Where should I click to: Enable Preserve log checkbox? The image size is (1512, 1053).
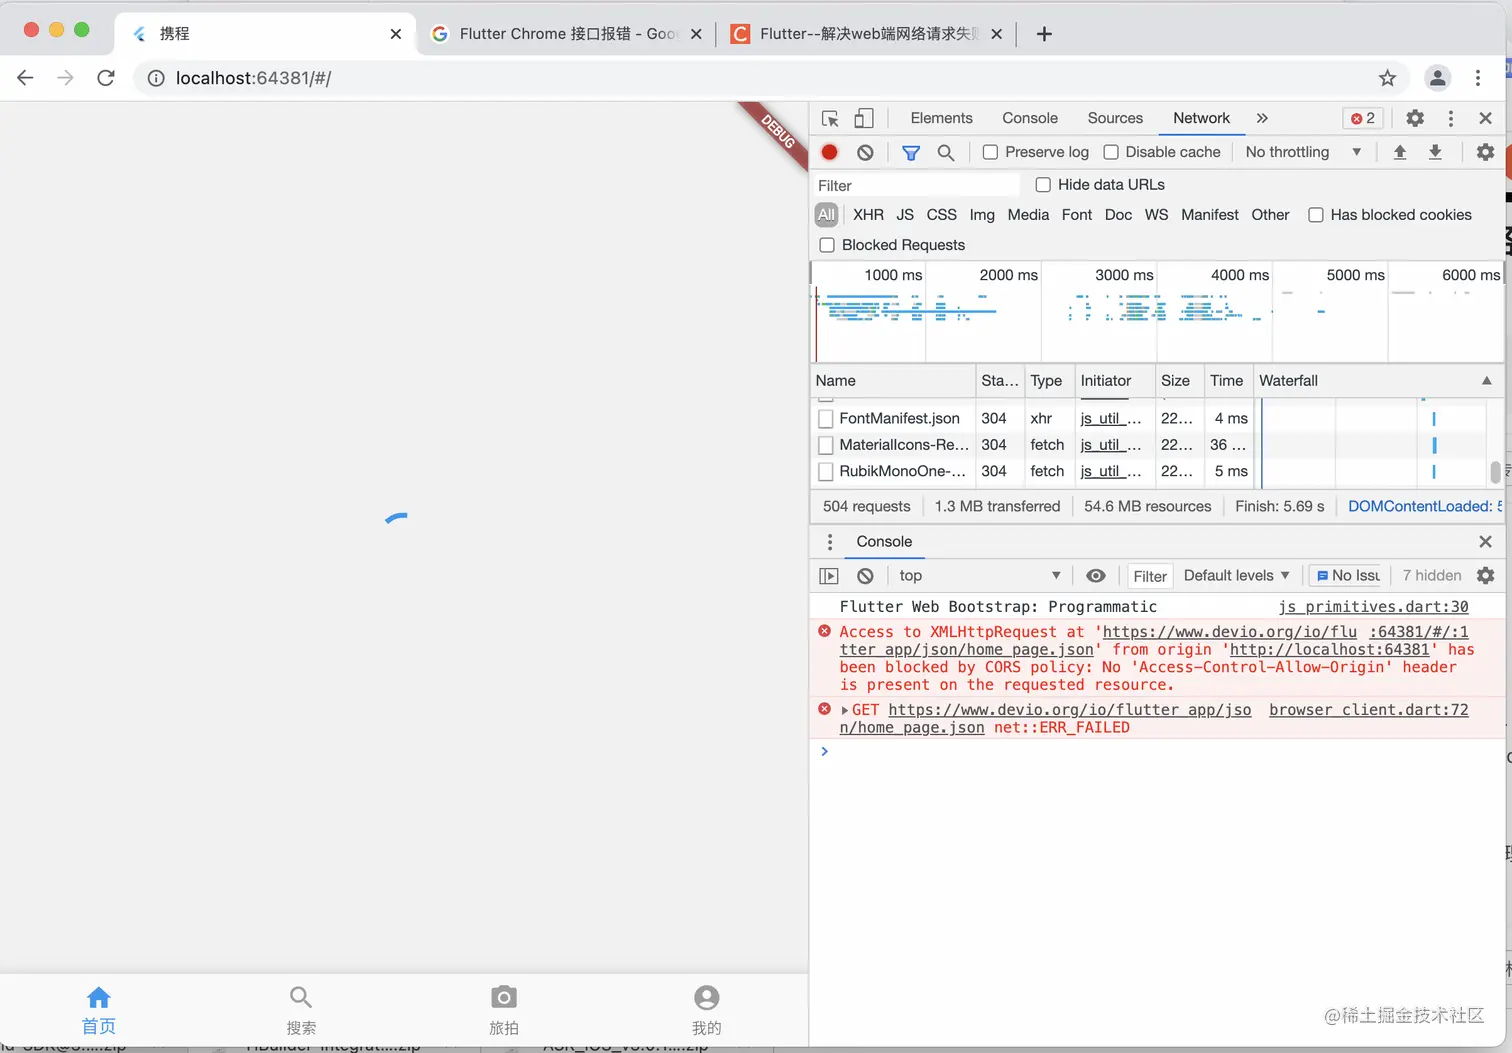(990, 152)
